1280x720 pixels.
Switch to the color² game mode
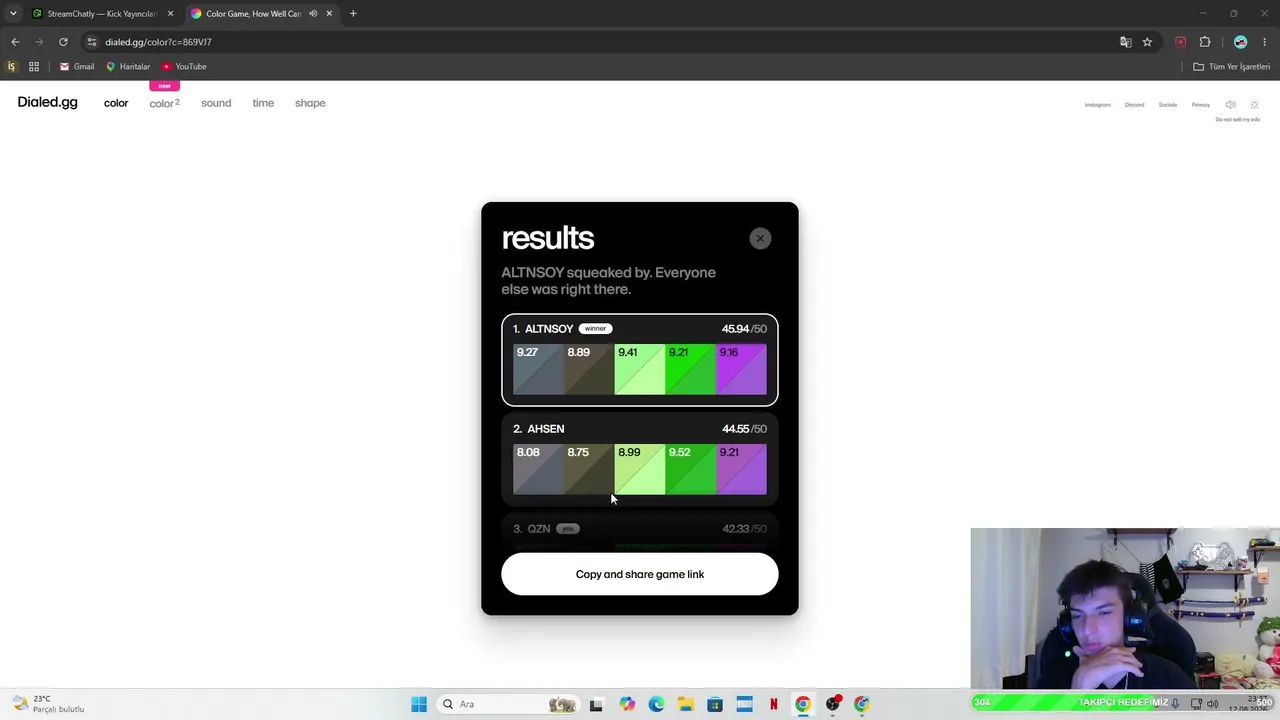165,103
